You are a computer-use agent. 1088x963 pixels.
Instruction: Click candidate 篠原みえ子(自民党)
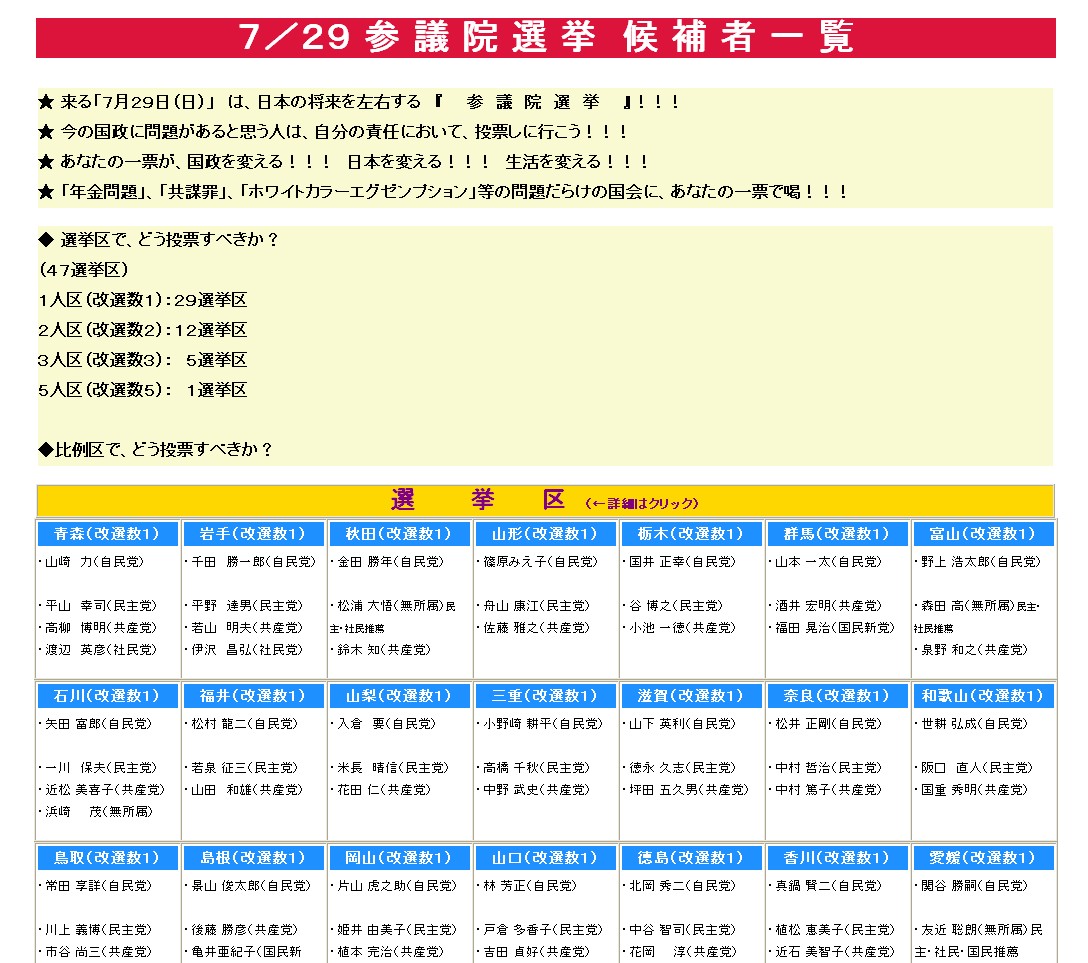pyautogui.click(x=537, y=561)
